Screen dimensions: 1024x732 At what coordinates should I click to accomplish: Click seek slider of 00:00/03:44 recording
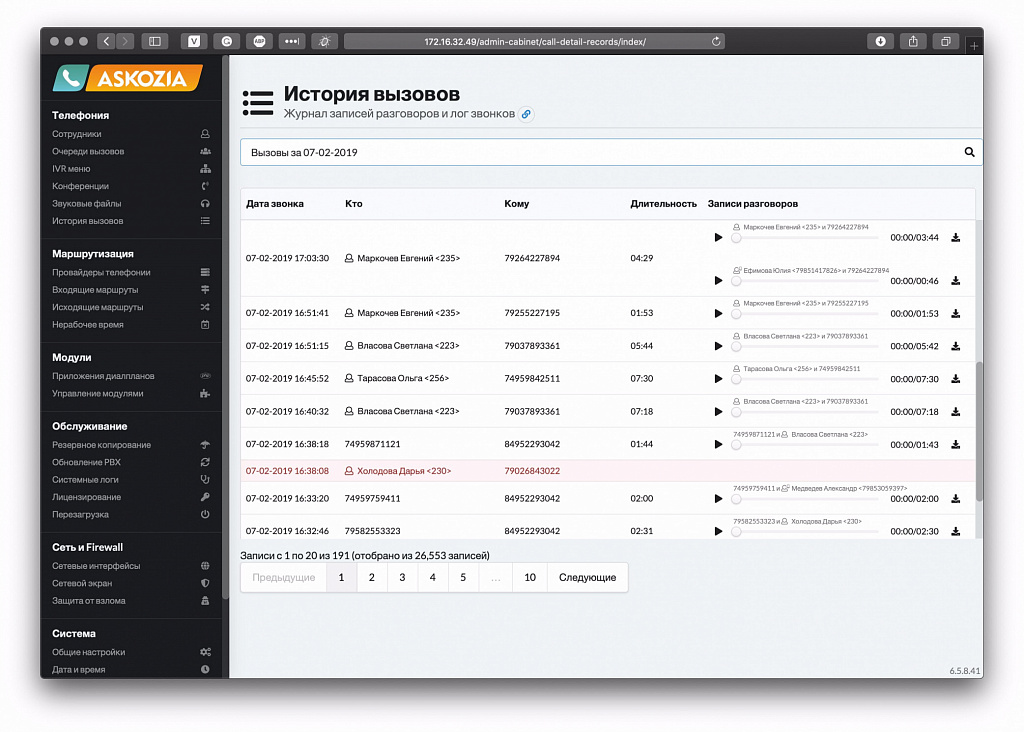click(x=805, y=238)
